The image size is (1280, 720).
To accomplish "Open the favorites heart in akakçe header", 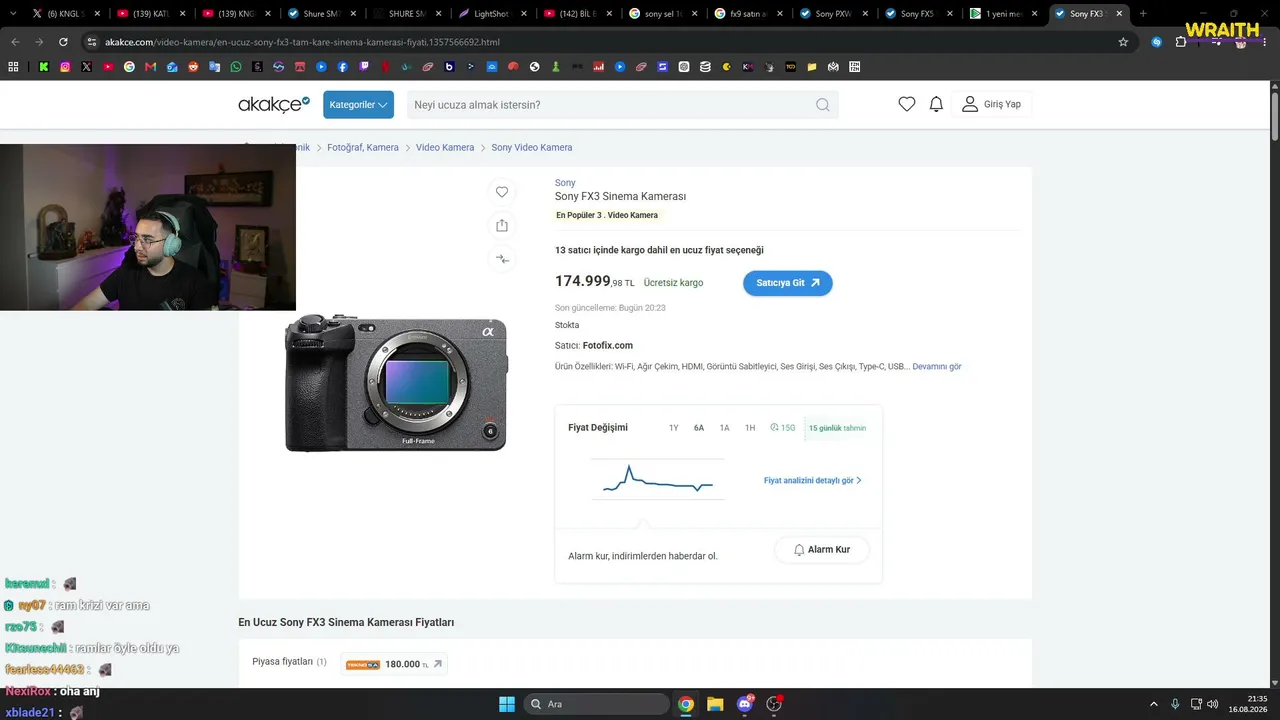I will pyautogui.click(x=907, y=104).
